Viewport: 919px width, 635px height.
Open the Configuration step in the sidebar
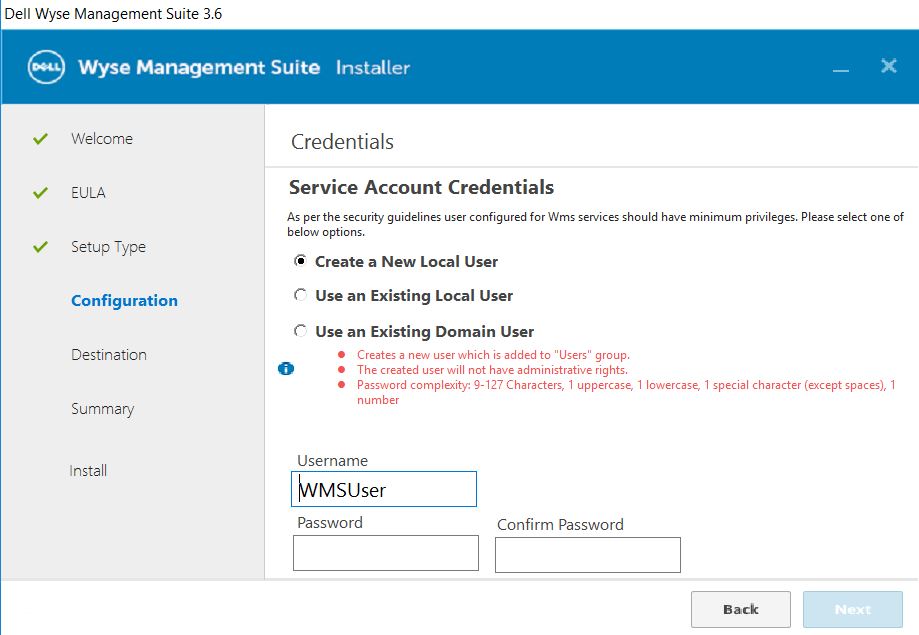(x=124, y=301)
